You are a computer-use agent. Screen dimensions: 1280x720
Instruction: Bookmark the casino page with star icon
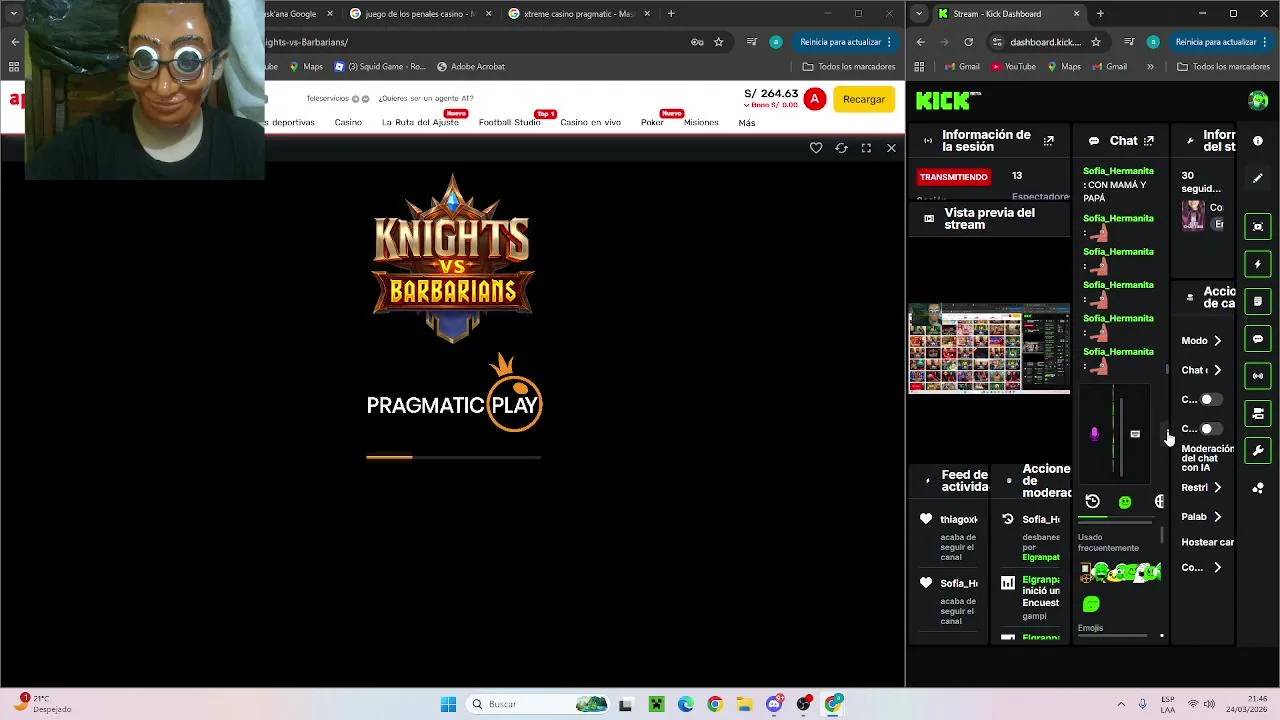tap(718, 42)
